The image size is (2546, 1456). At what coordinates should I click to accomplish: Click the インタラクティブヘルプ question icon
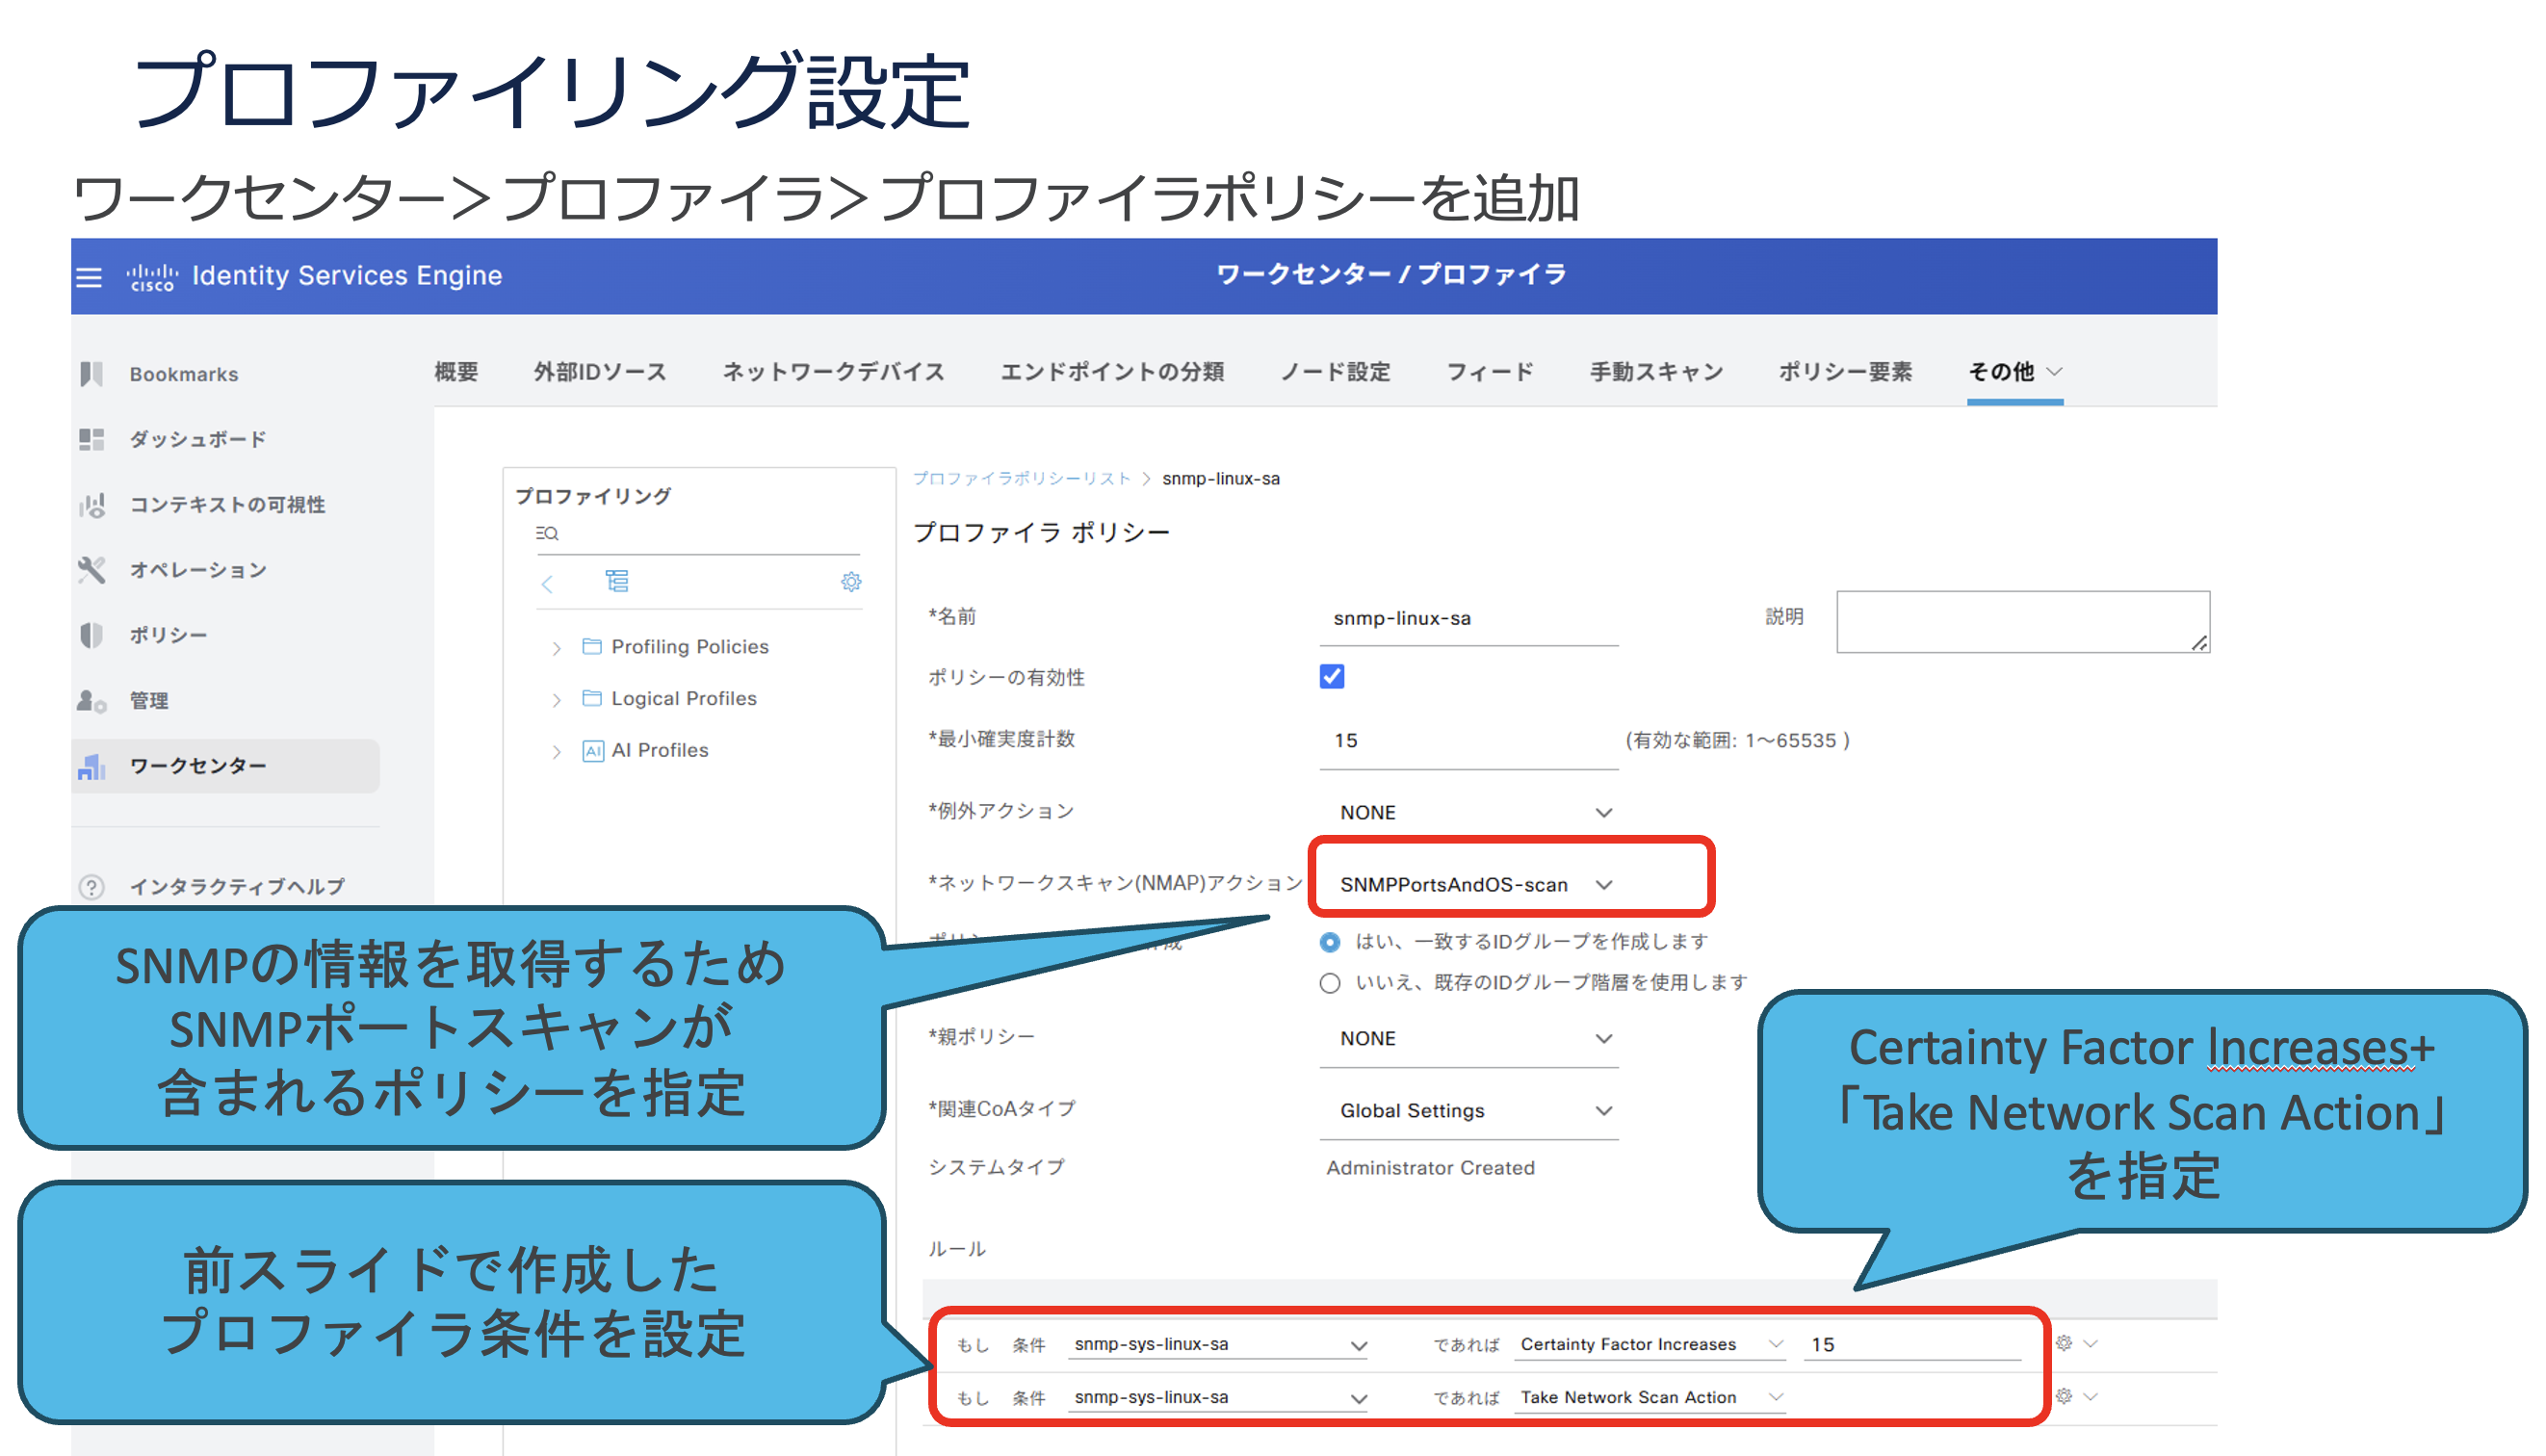coord(91,887)
